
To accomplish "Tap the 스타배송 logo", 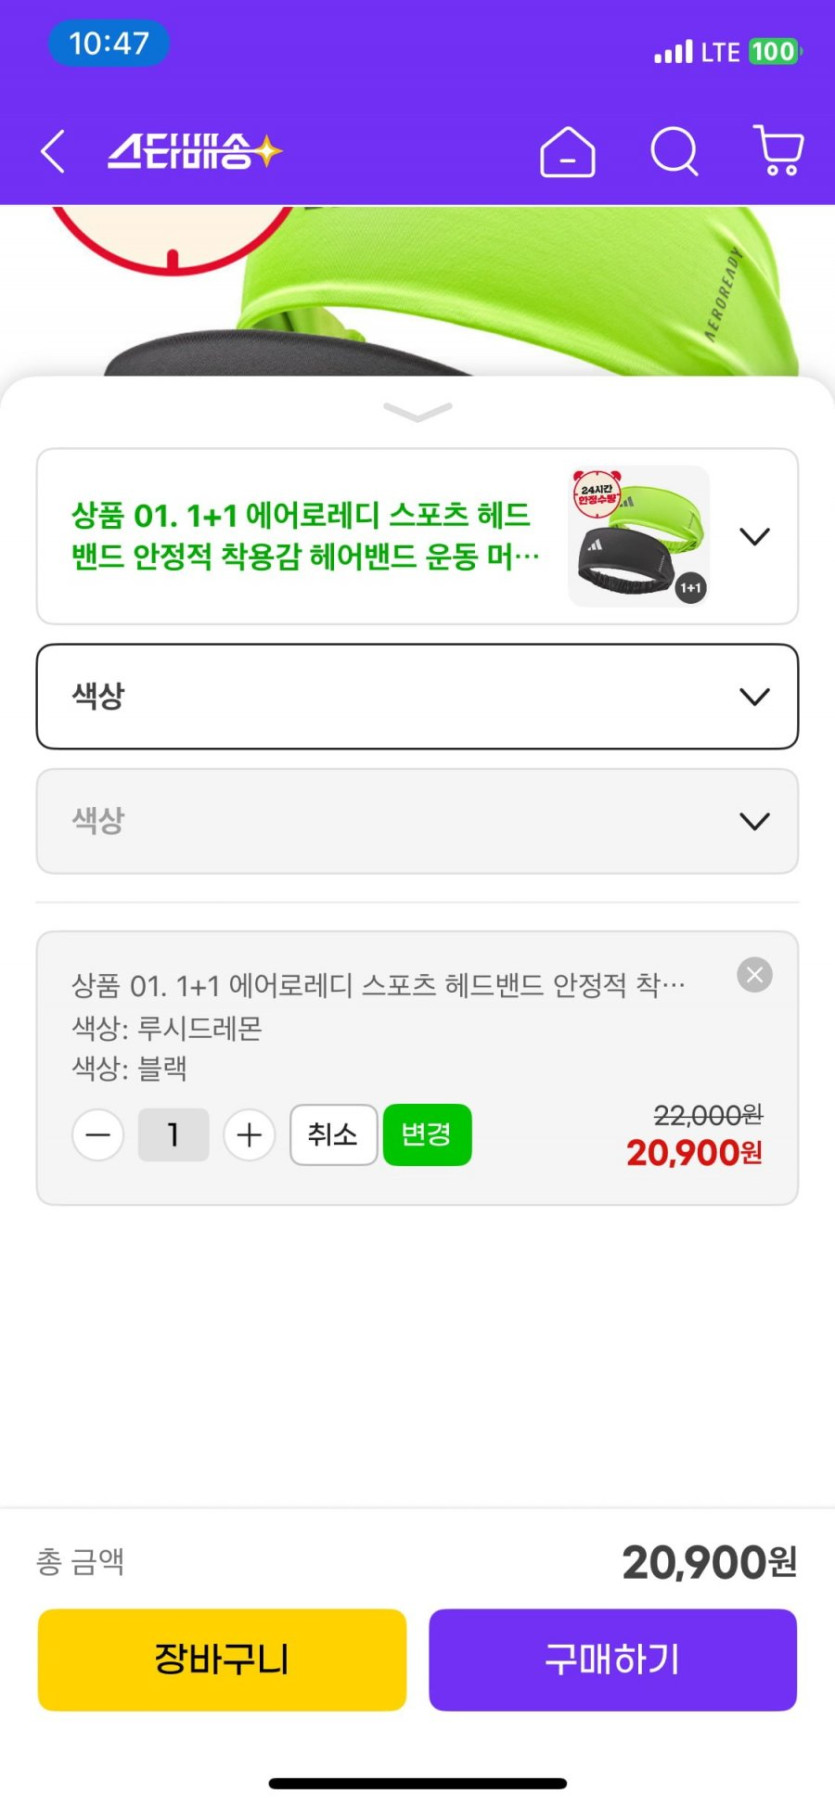I will (x=195, y=152).
